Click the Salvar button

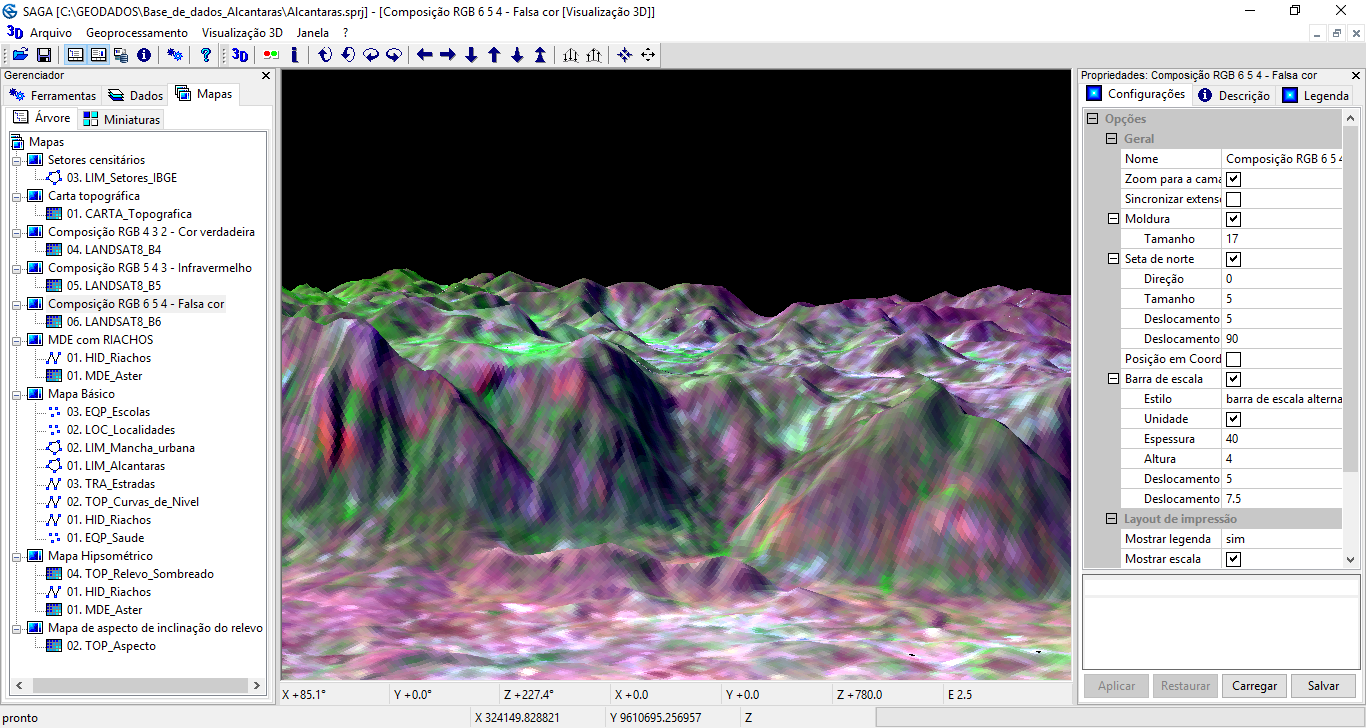pos(1322,686)
